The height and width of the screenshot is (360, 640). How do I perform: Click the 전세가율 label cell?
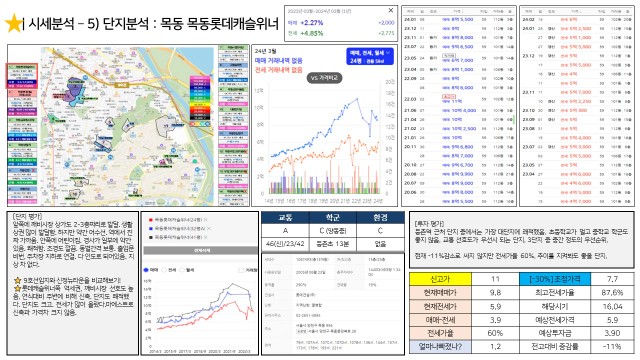440,333
